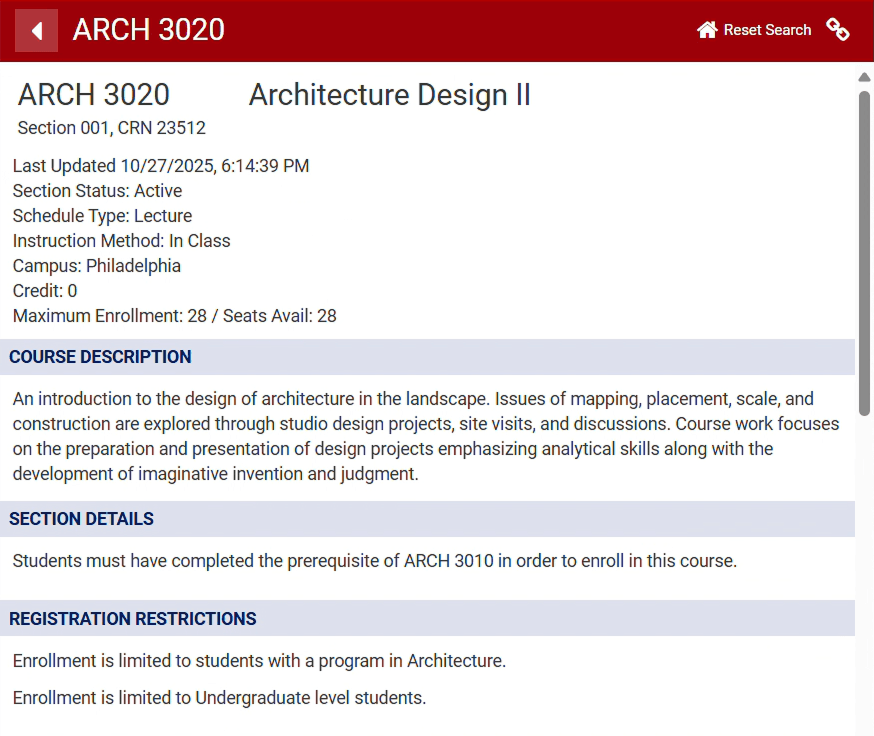The height and width of the screenshot is (736, 874).
Task: Click the Section 001, CRN 23512 text
Action: pyautogui.click(x=111, y=128)
